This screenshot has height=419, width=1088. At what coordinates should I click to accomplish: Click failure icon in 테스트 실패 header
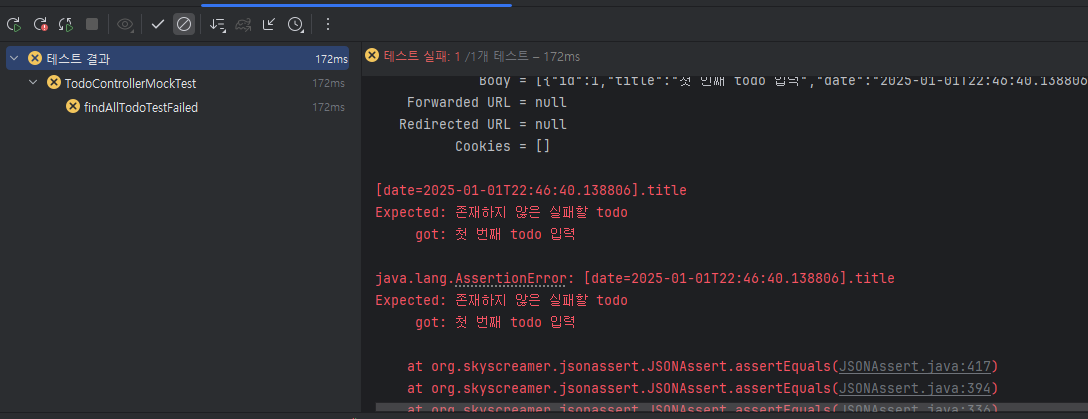click(373, 55)
